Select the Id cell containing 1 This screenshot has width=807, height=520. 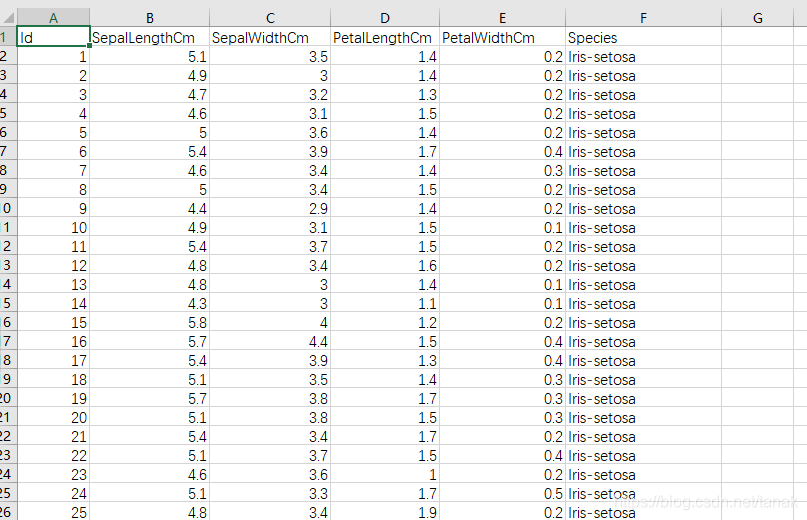tap(54, 56)
